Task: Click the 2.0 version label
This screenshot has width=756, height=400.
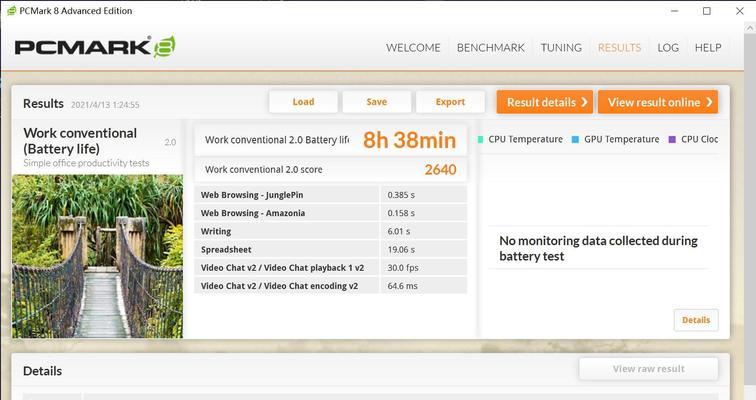Action: pos(170,142)
